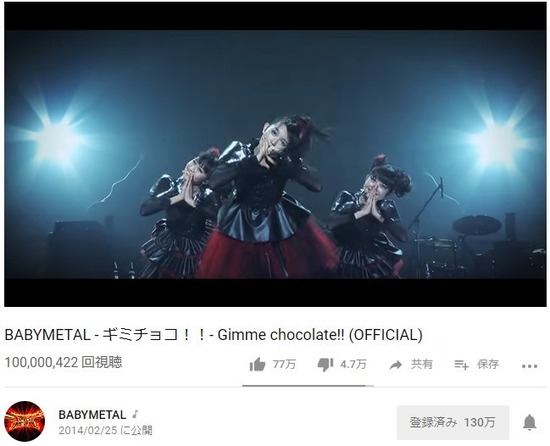Click the save to playlist icon
Viewport: 550px width, 446px height.
point(461,365)
